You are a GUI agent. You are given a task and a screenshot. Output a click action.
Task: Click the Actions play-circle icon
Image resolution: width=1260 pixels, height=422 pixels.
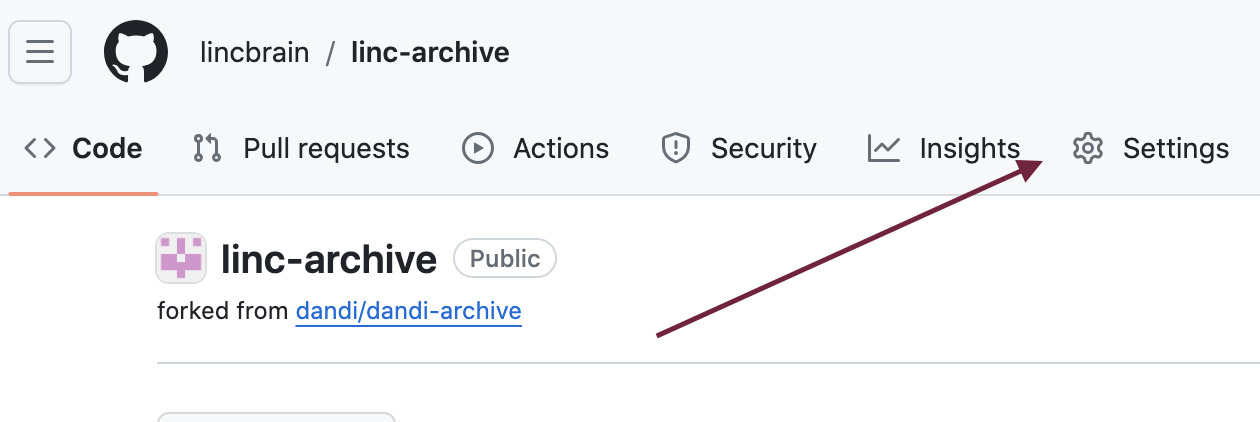[478, 149]
